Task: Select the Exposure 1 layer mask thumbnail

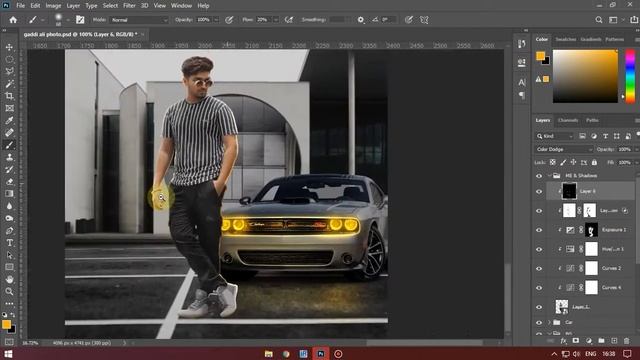Action: 591,230
